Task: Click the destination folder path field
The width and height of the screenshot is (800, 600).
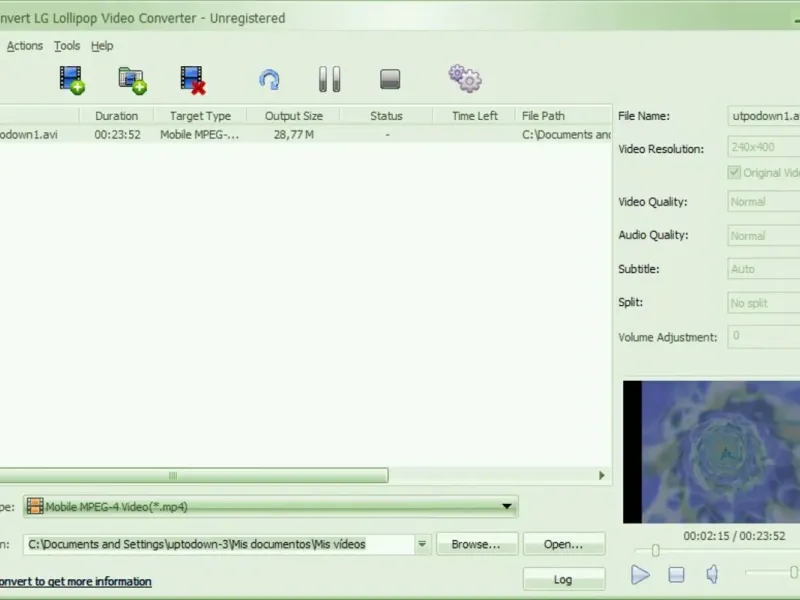Action: (x=218, y=544)
